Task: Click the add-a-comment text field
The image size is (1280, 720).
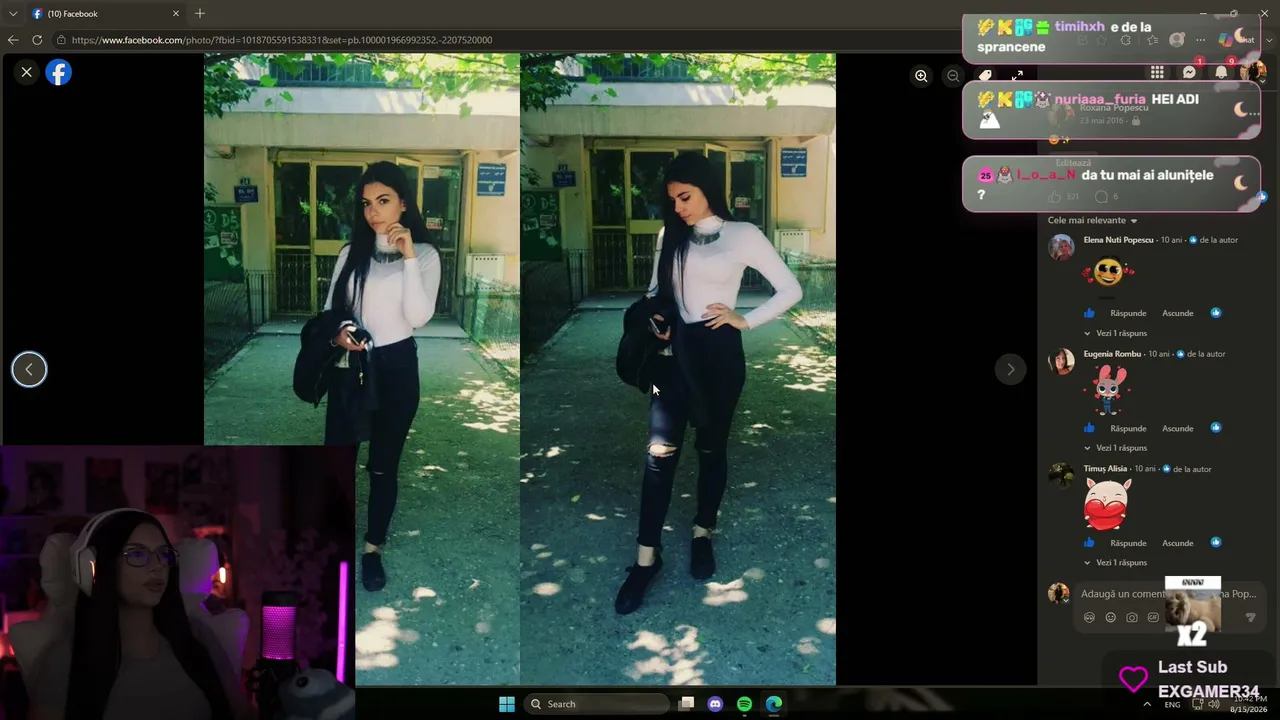Action: click(1168, 594)
